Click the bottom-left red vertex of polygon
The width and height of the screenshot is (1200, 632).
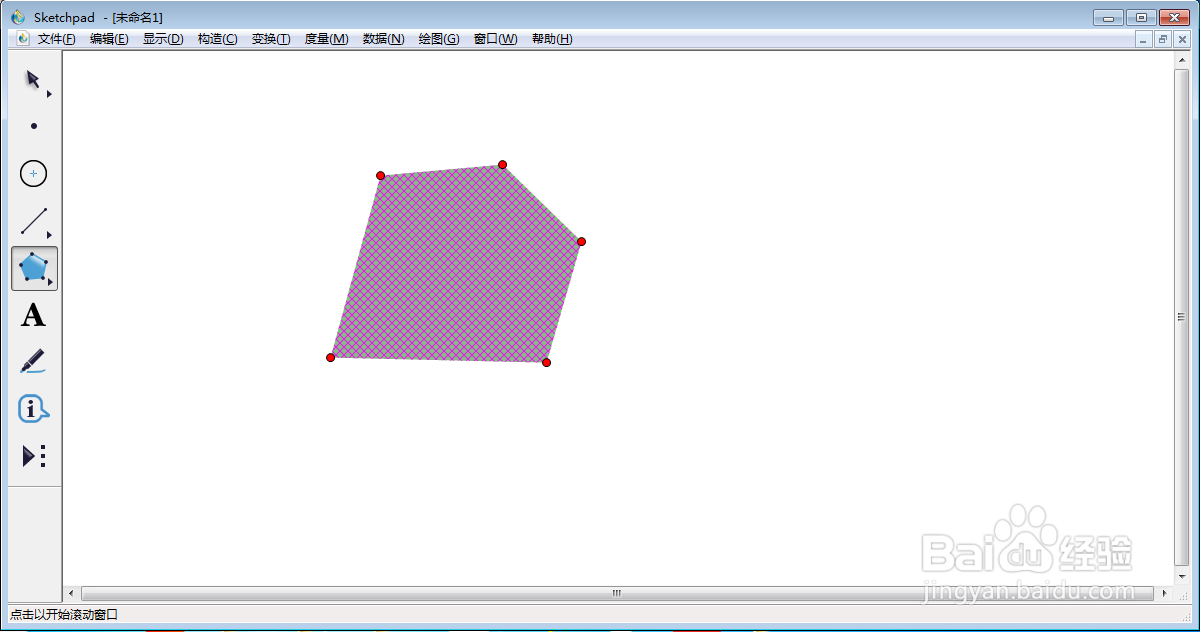(330, 357)
